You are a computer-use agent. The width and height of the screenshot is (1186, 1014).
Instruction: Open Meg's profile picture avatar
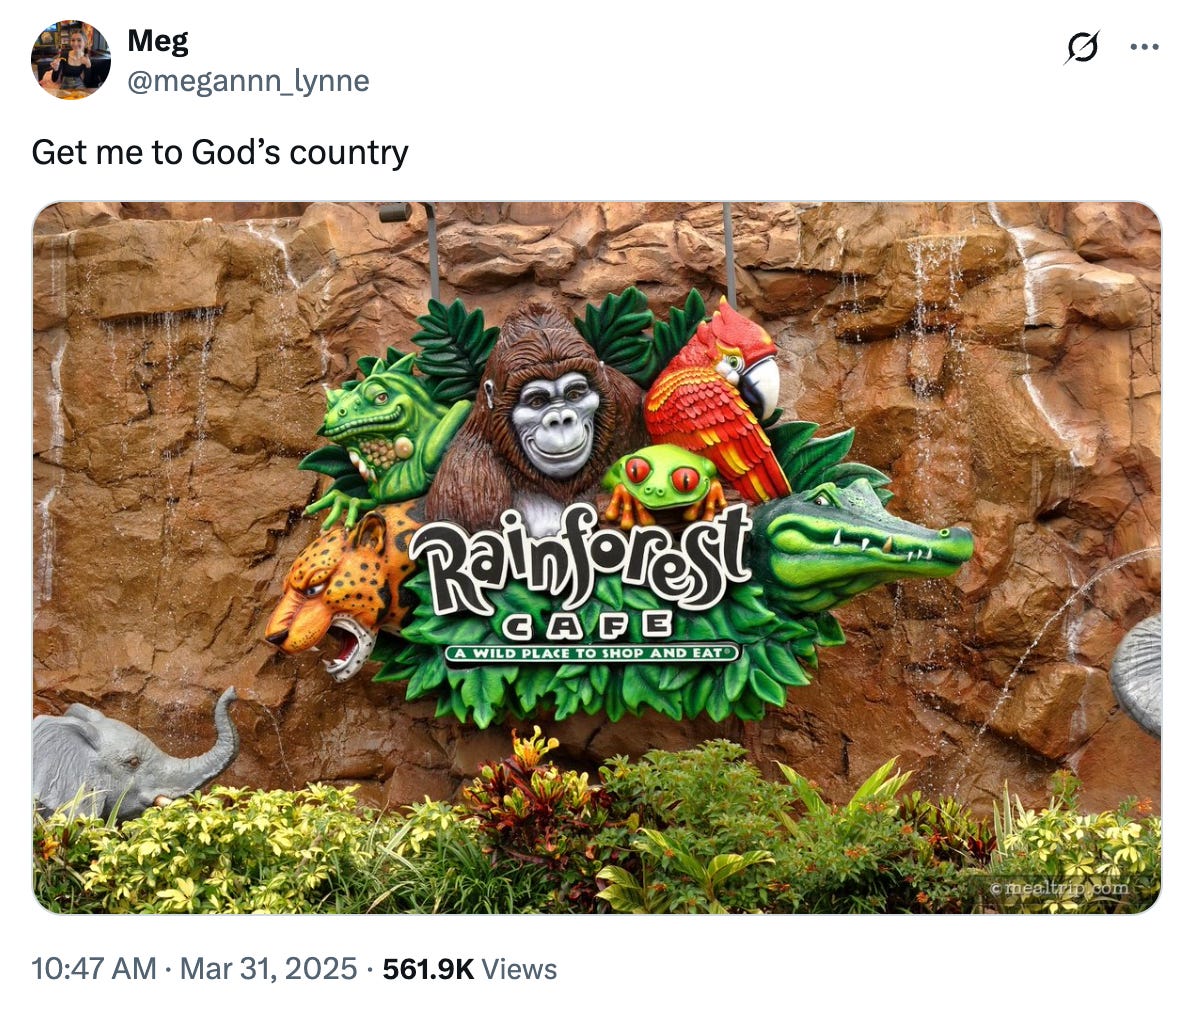71,60
